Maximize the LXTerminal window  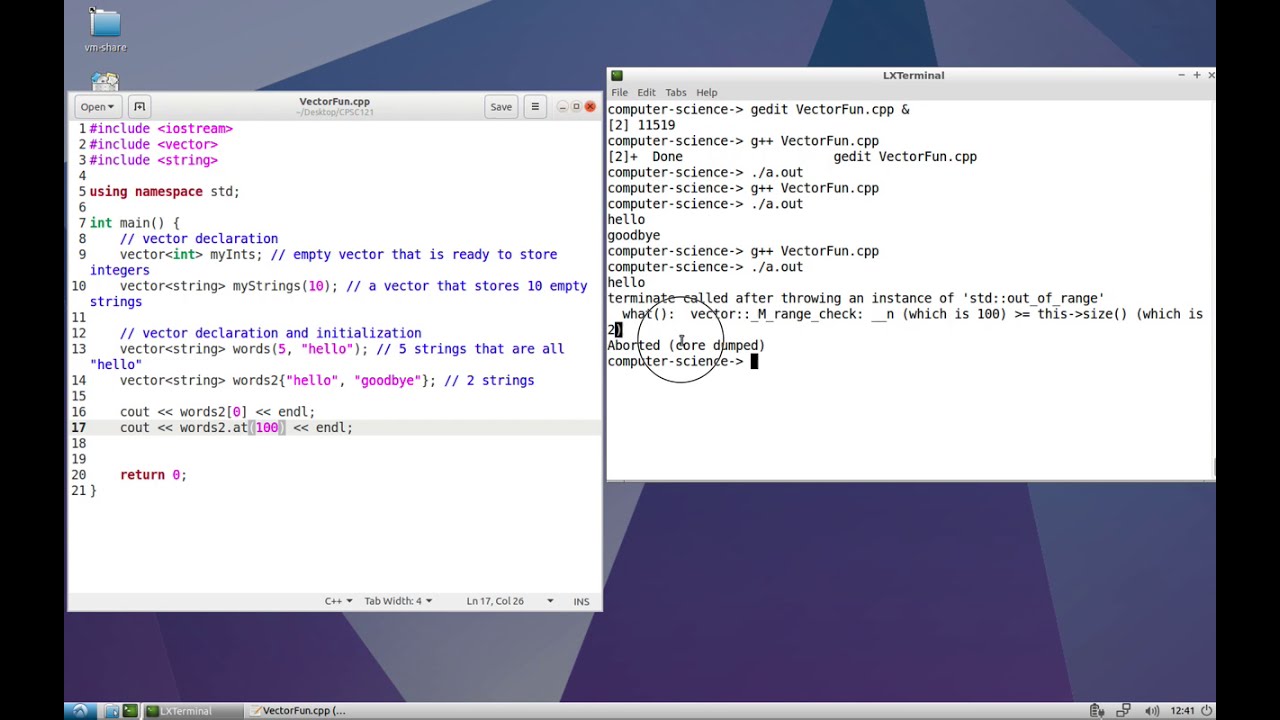click(1196, 75)
